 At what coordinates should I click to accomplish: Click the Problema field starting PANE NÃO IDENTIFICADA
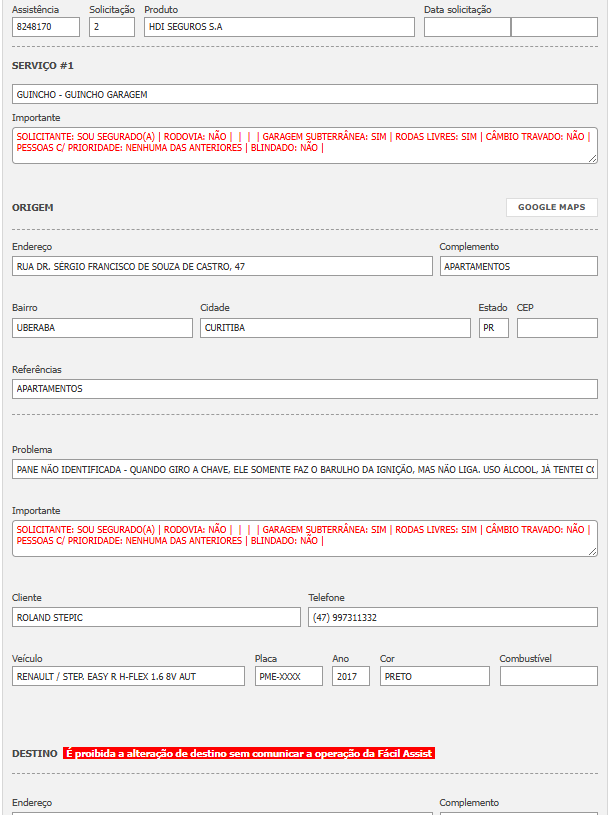click(x=305, y=469)
